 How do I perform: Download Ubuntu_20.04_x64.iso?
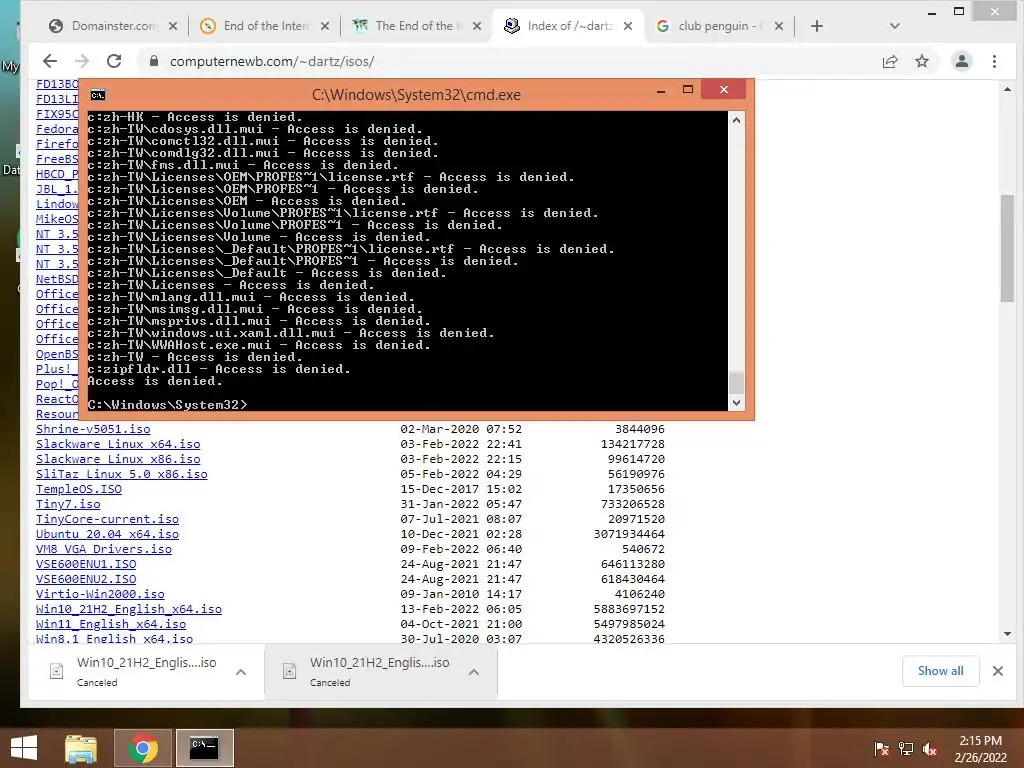coord(107,534)
